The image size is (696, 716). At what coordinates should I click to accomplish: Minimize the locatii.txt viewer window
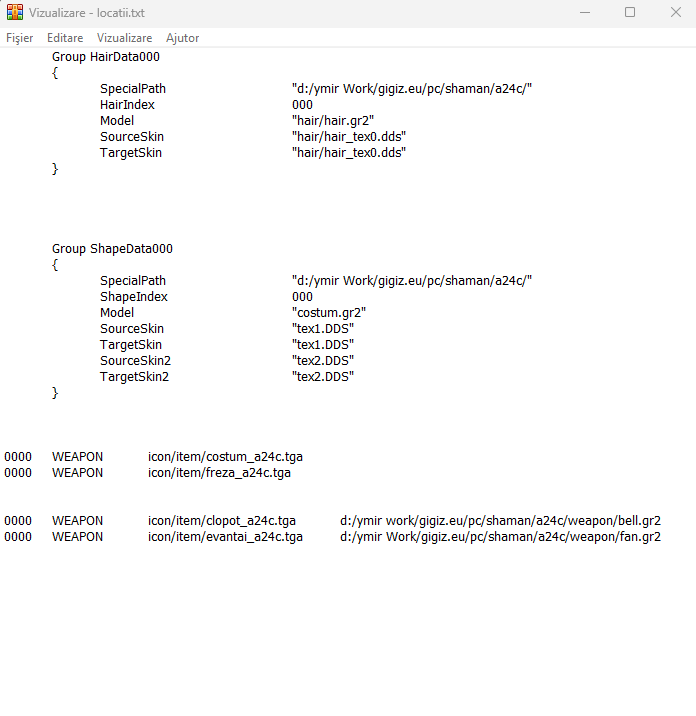click(x=585, y=12)
